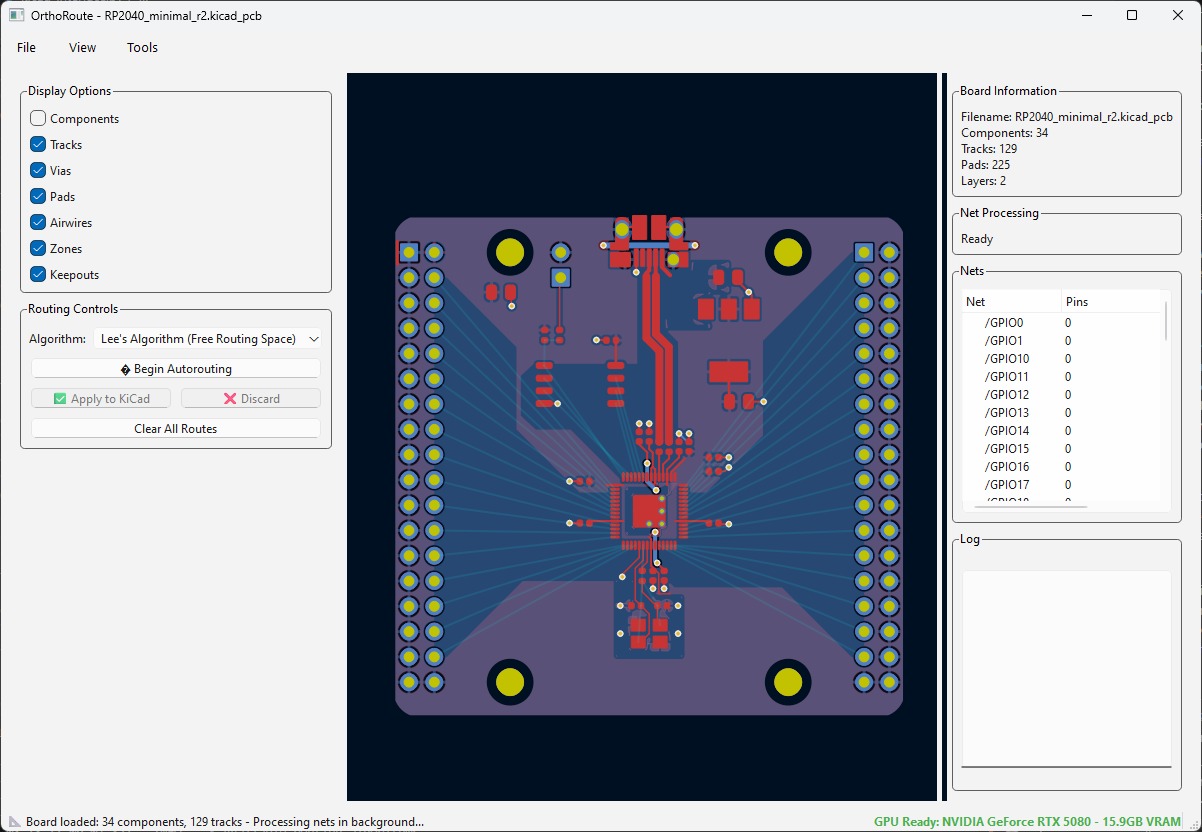This screenshot has height=832, width=1202.
Task: Click 'Layers: 2' board info text
Action: coord(983,181)
